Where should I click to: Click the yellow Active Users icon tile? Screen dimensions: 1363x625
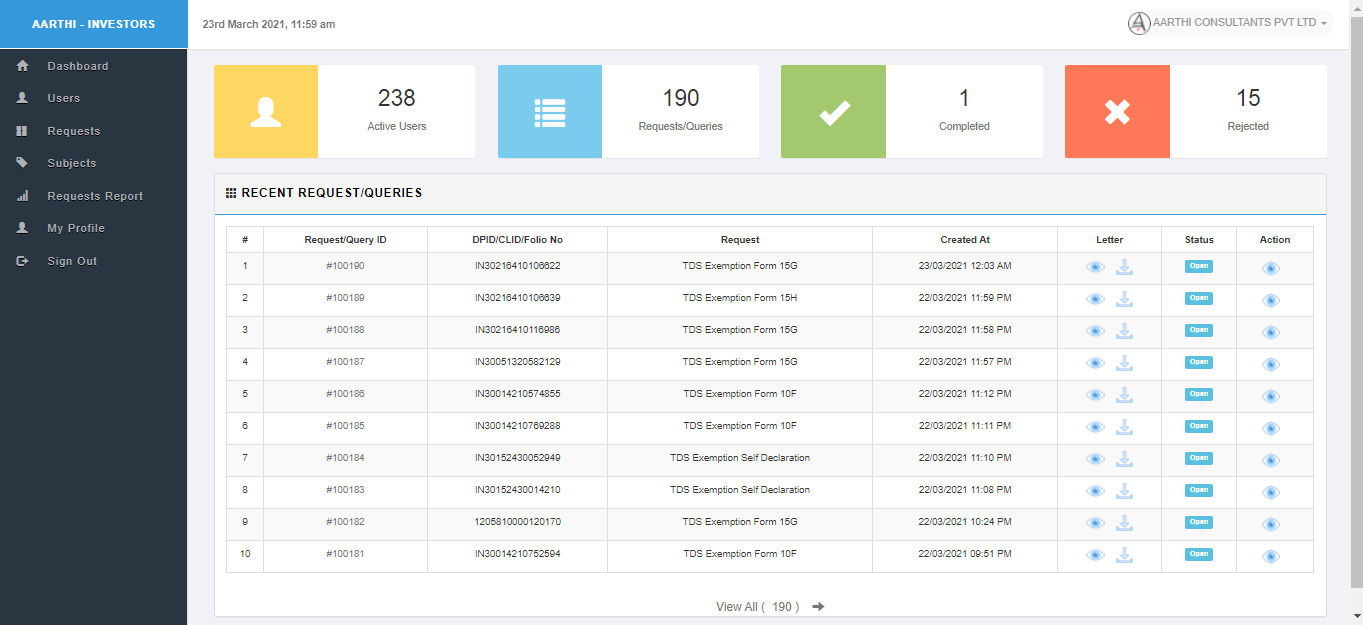coord(265,112)
